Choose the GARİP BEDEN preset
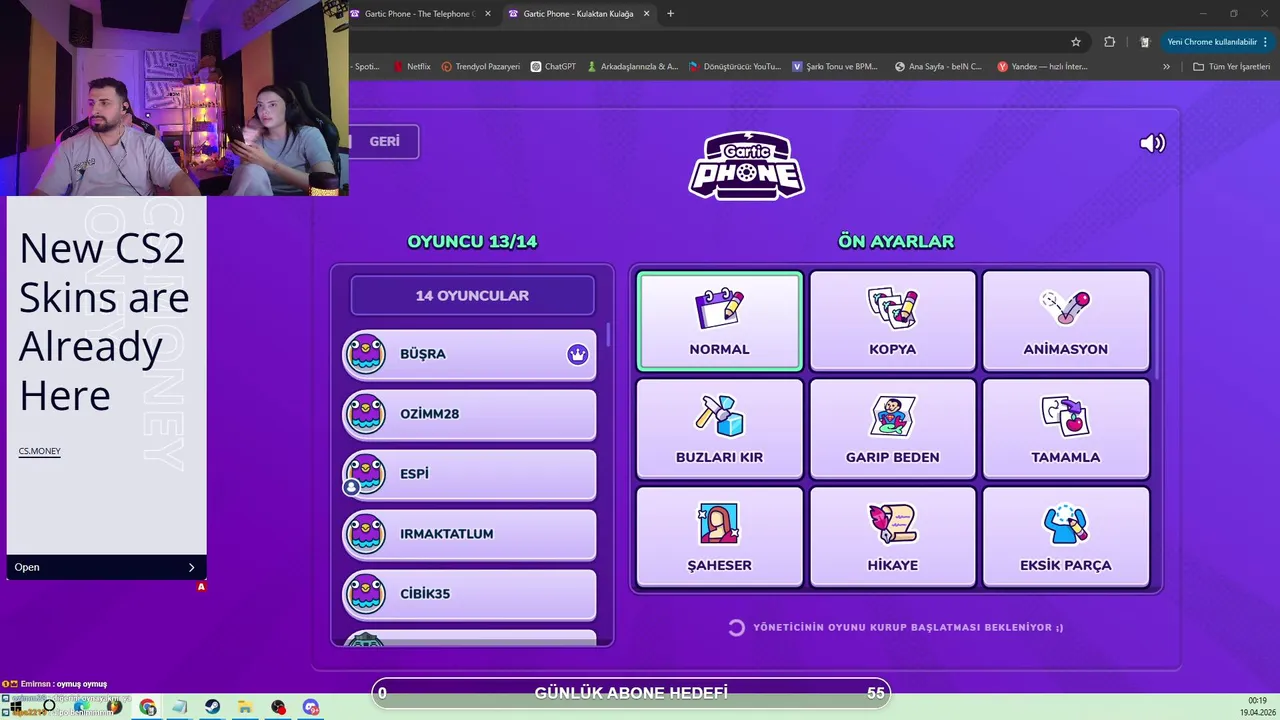 [892, 429]
